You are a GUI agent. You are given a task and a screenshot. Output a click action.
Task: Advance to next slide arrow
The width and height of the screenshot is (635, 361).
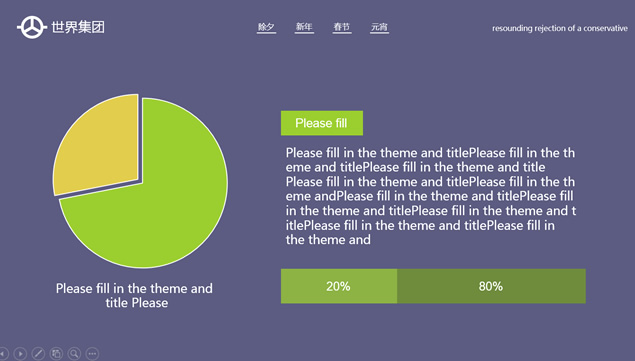tap(20, 354)
